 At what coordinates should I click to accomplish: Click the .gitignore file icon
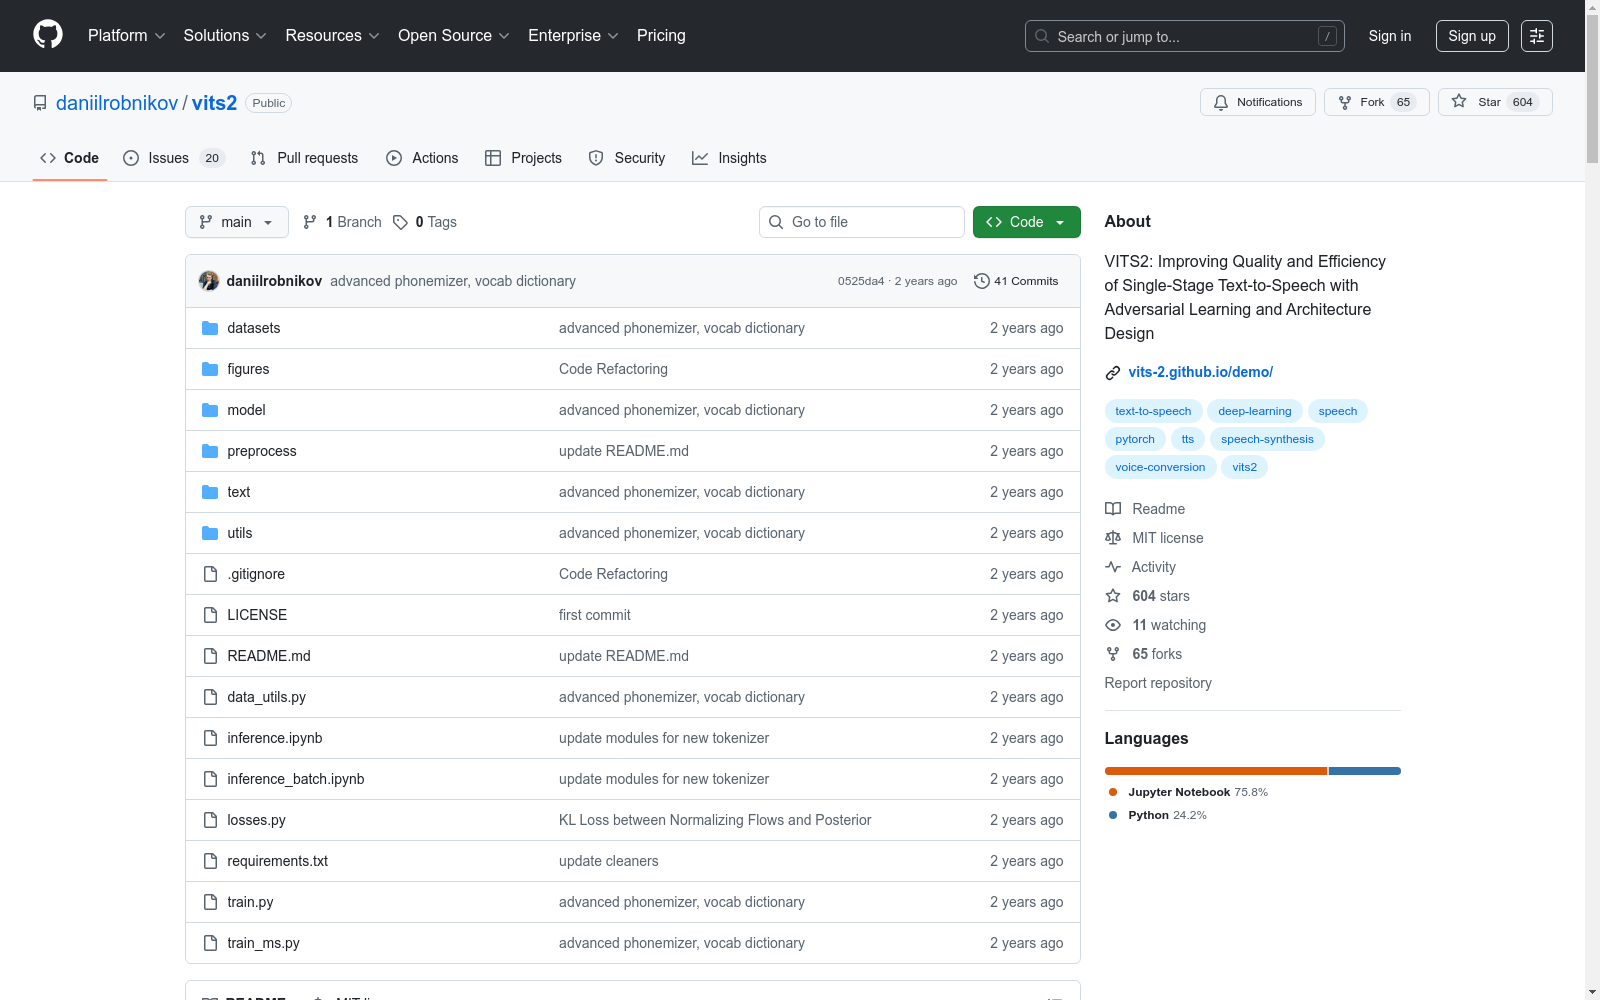pos(210,574)
